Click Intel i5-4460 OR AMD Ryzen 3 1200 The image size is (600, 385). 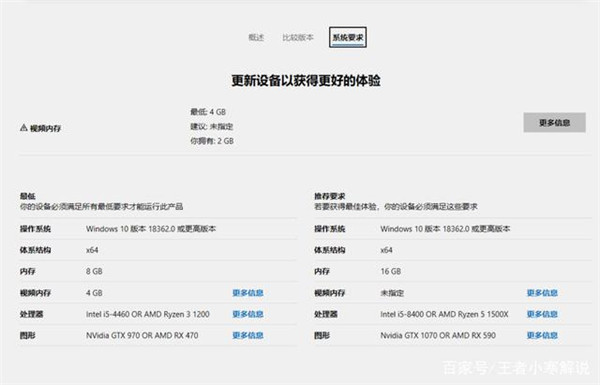148,314
